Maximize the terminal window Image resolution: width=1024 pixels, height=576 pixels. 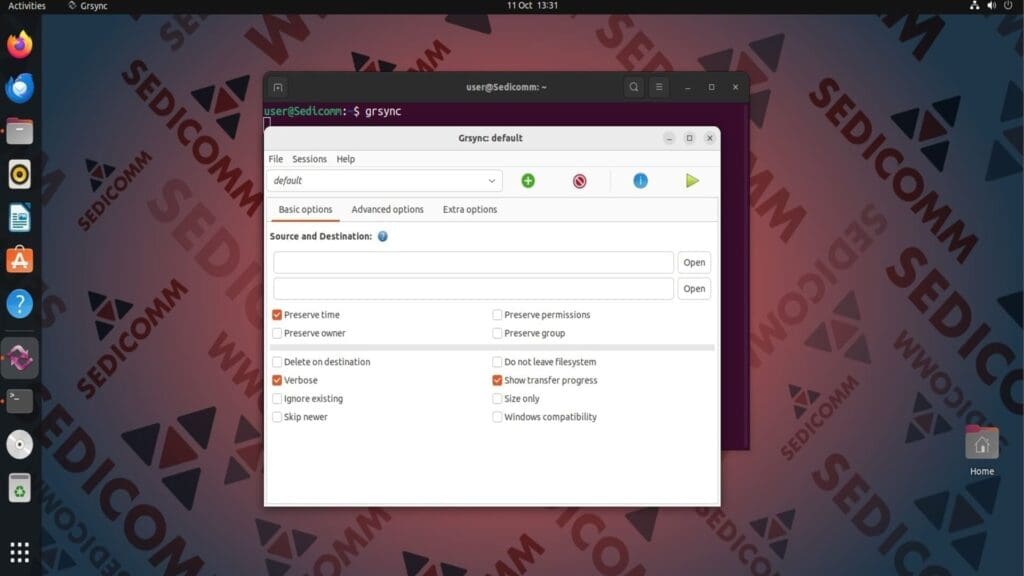(x=711, y=87)
